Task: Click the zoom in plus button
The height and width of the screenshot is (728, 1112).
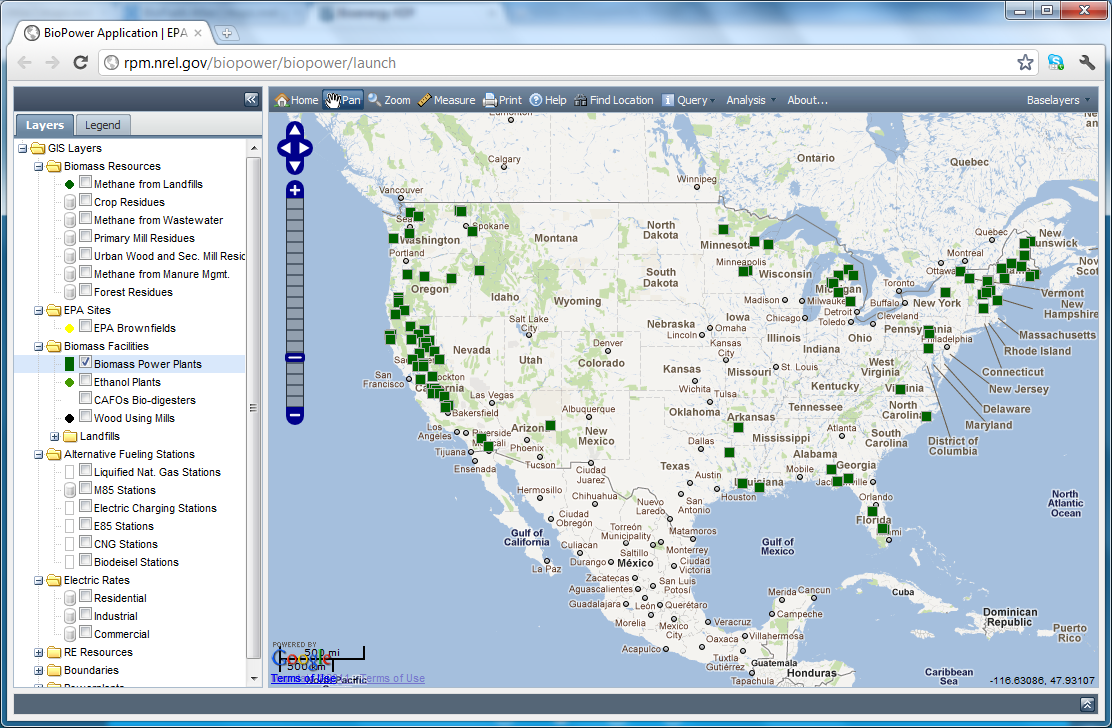Action: pyautogui.click(x=295, y=190)
